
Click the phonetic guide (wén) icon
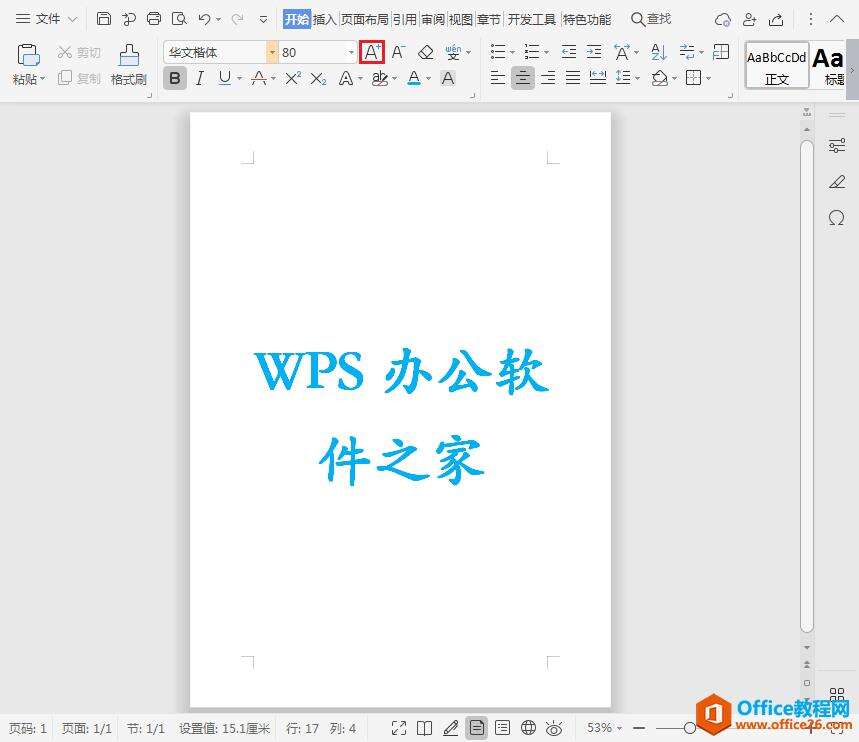pyautogui.click(x=453, y=52)
